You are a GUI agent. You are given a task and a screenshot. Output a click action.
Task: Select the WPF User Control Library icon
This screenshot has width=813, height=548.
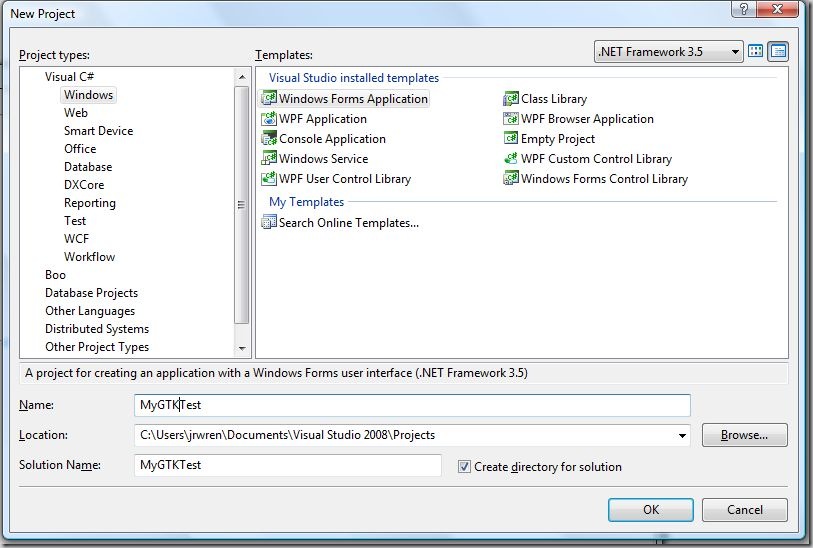(269, 178)
